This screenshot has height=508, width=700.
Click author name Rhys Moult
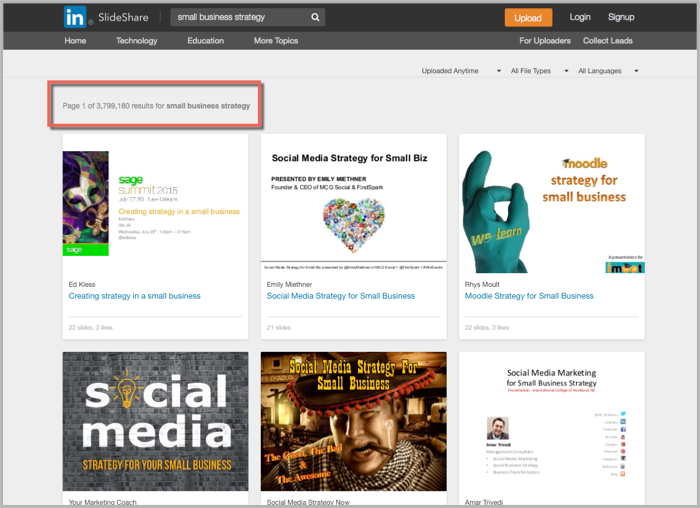tap(482, 284)
